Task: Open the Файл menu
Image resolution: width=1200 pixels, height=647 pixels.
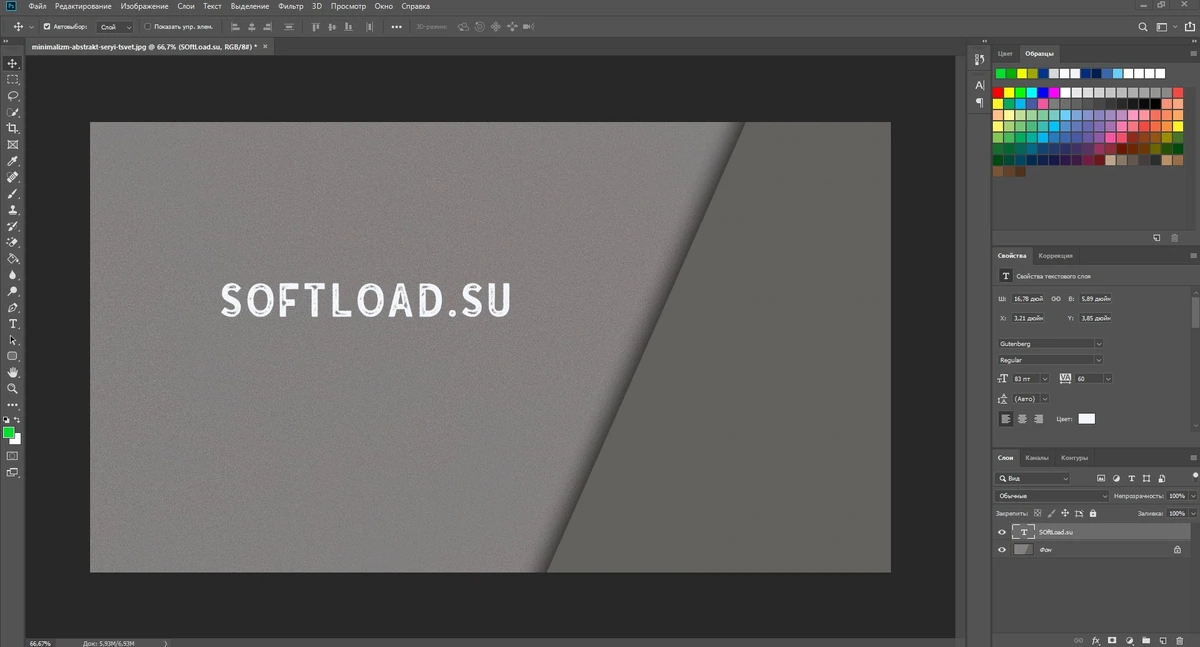Action: coord(37,6)
